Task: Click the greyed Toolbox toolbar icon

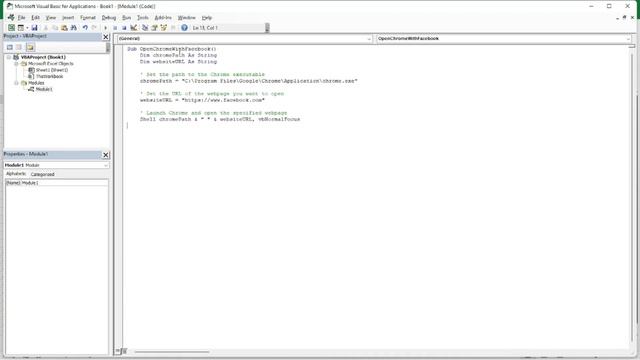Action: pos(173,28)
